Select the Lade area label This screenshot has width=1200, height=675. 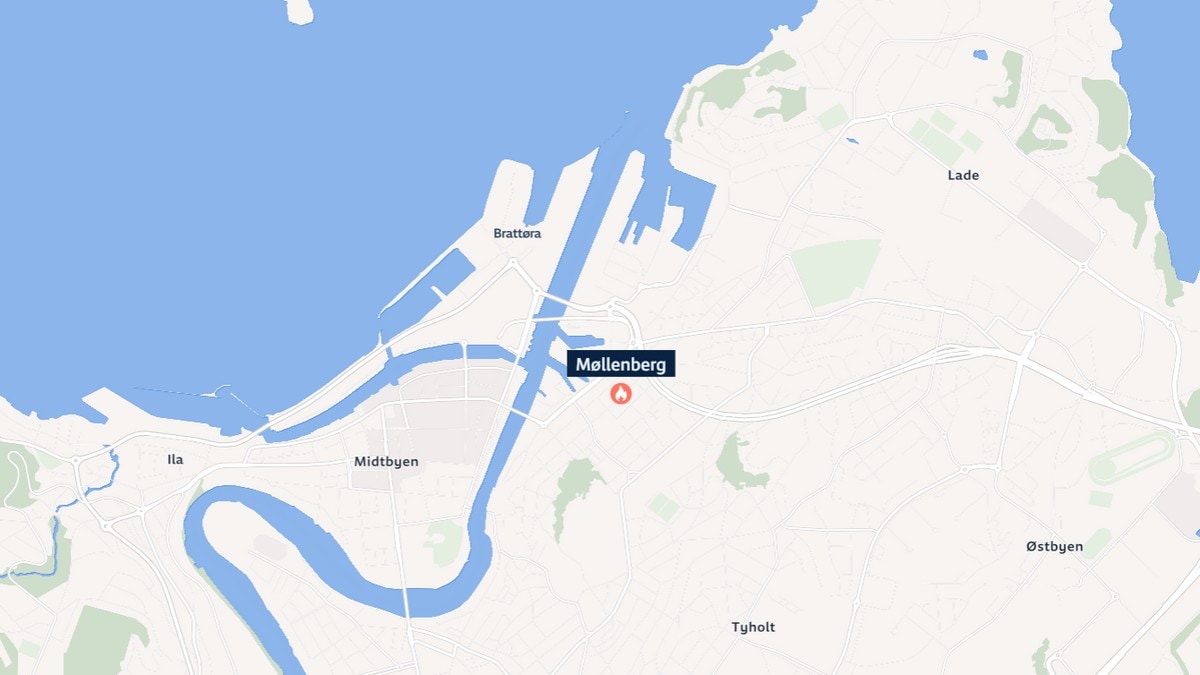(963, 175)
